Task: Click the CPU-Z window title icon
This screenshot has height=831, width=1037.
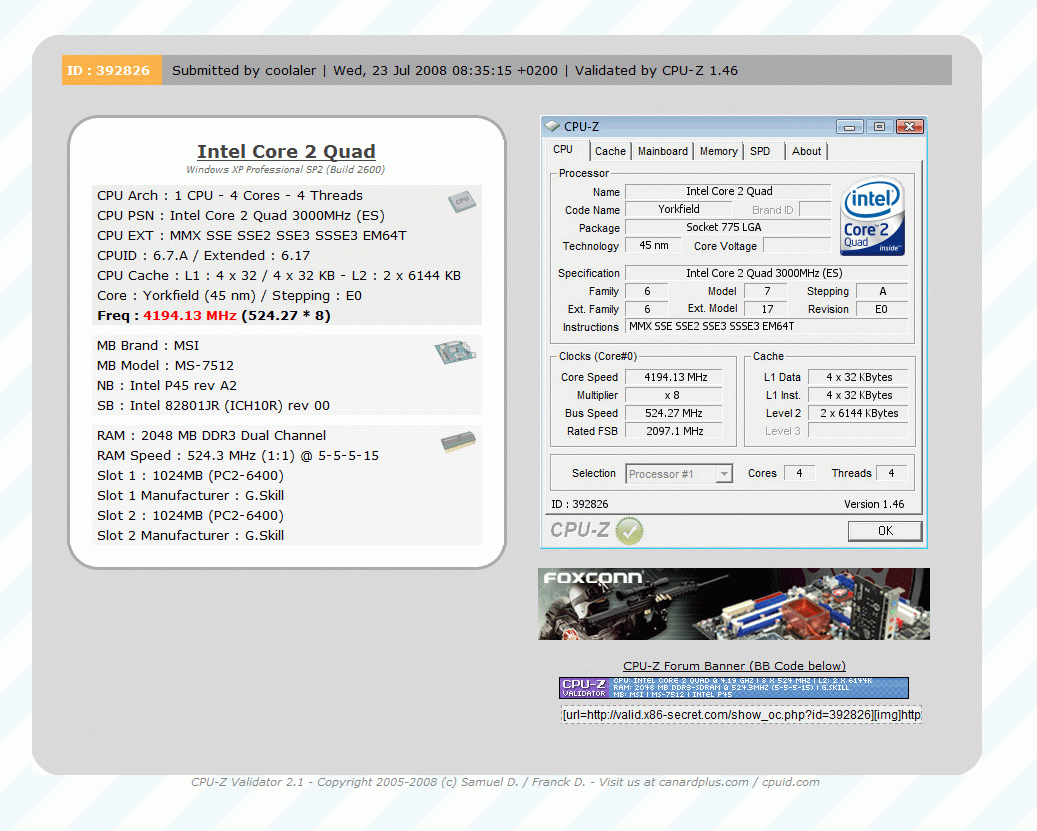Action: point(552,126)
